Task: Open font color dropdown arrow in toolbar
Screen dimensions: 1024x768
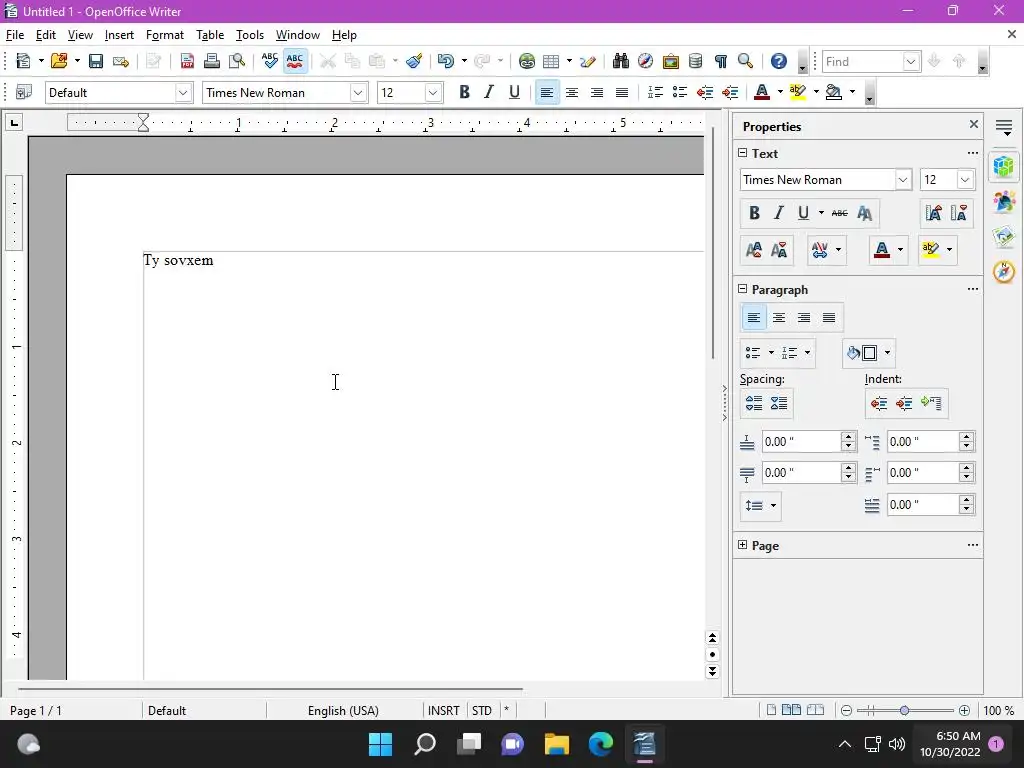Action: [x=780, y=93]
